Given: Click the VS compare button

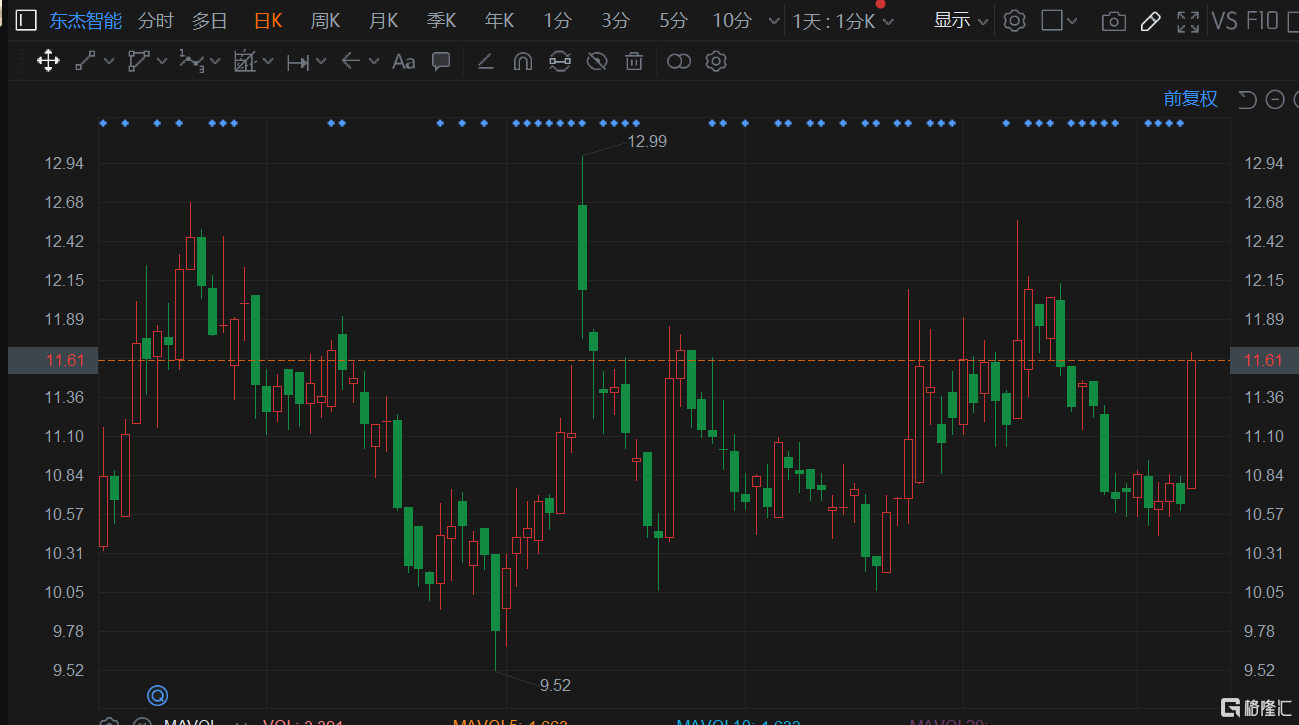Looking at the screenshot, I should point(1224,21).
